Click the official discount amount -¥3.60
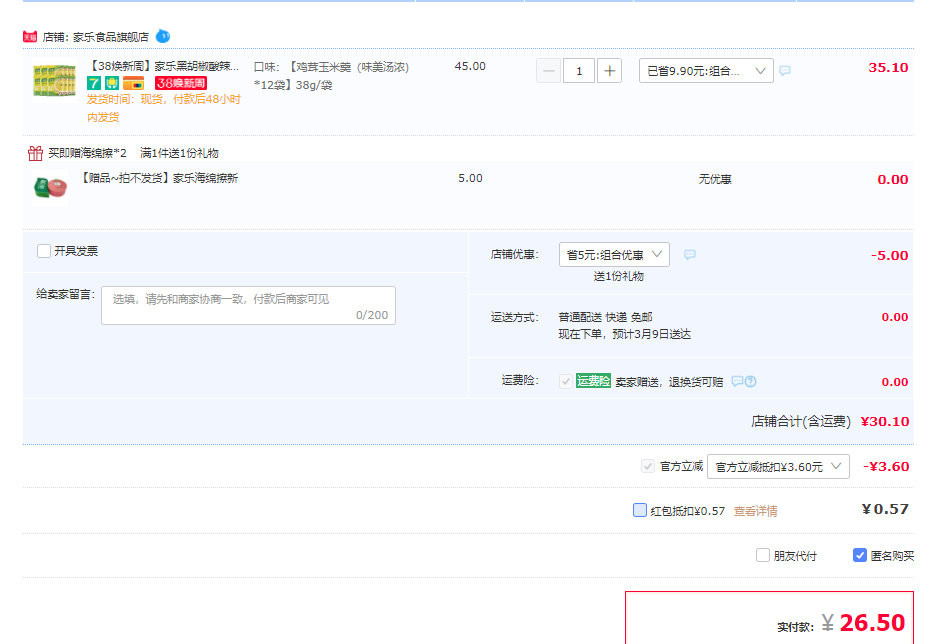930x644 pixels. pyautogui.click(x=886, y=467)
